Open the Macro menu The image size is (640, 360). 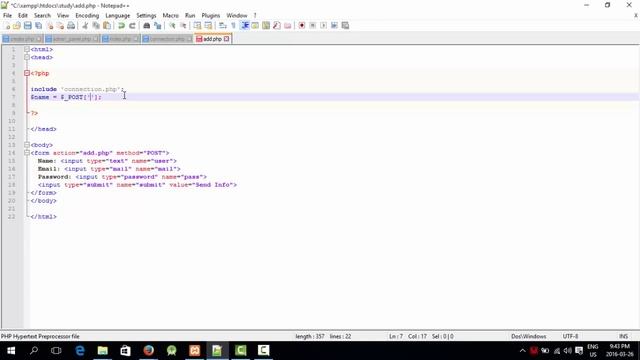coord(171,16)
